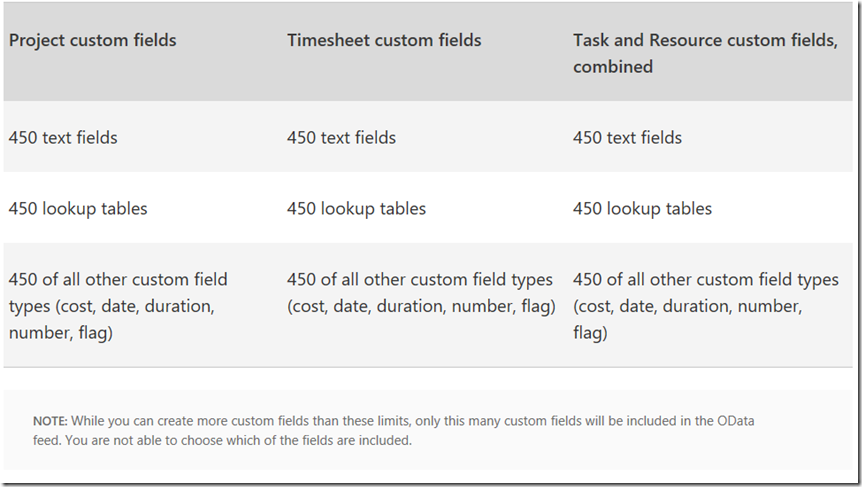
Task: Click the bold NOTE: label
Action: pyautogui.click(x=50, y=421)
